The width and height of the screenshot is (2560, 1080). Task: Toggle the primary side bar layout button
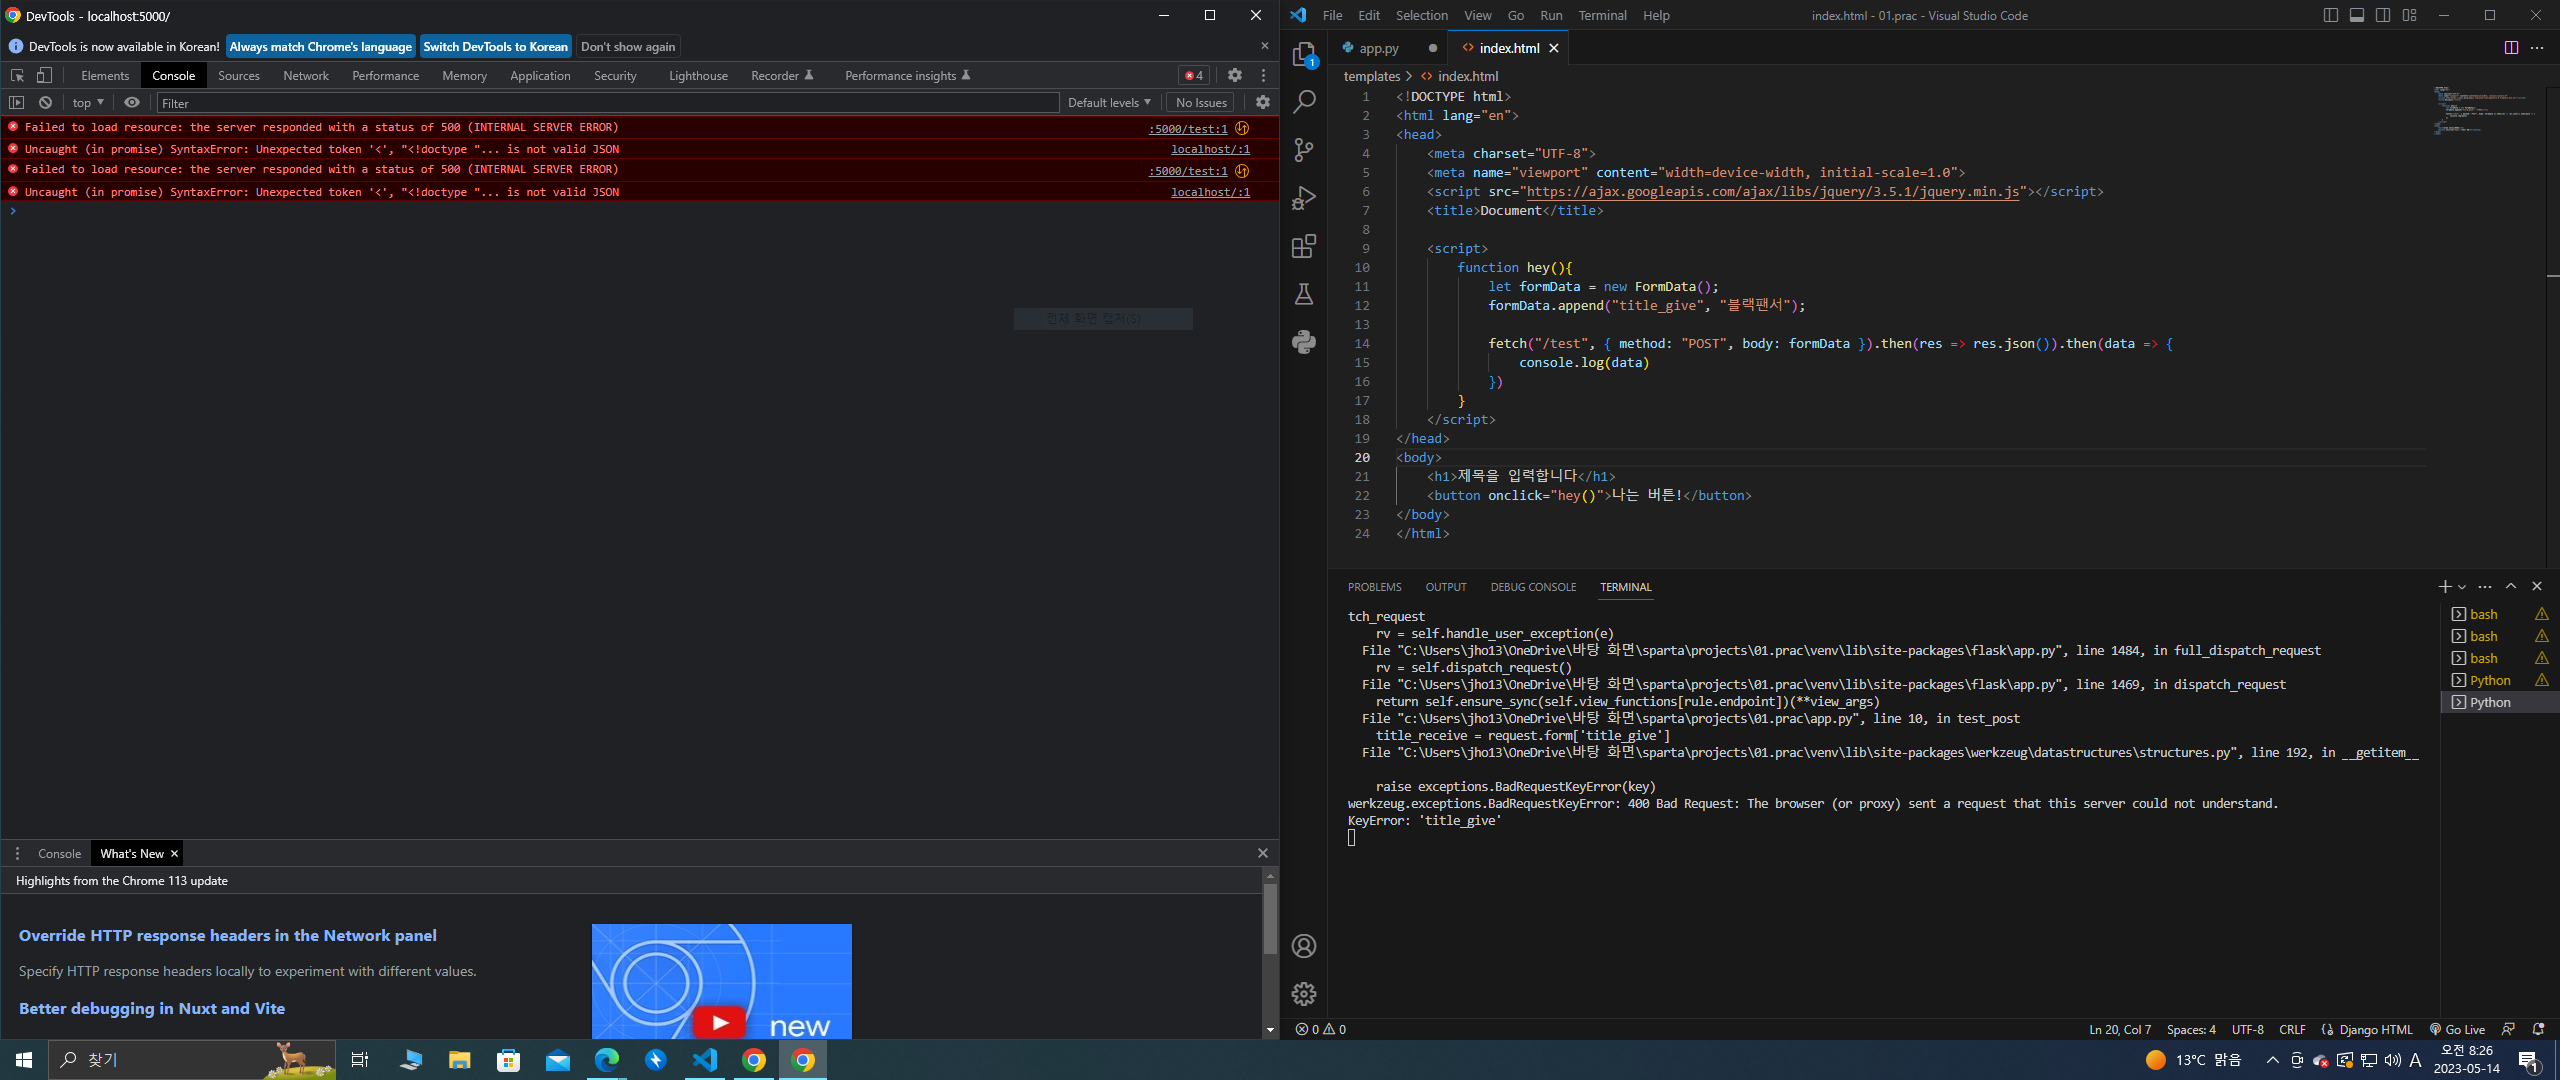pos(2331,15)
